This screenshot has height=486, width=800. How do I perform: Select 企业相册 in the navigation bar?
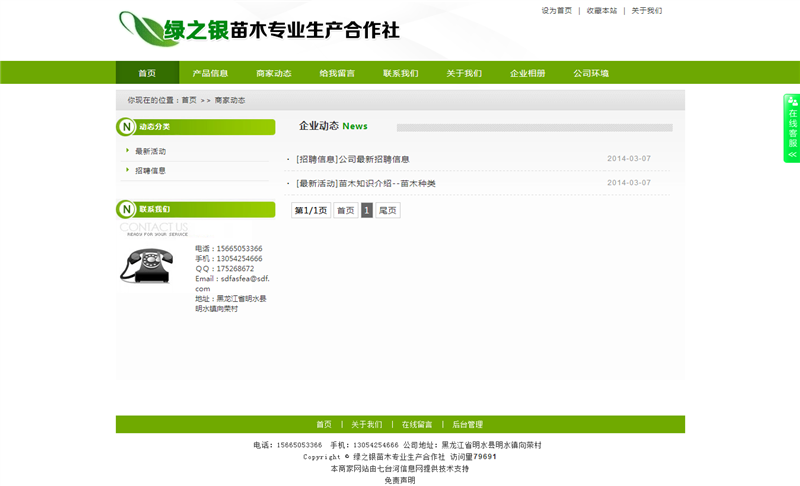click(527, 73)
